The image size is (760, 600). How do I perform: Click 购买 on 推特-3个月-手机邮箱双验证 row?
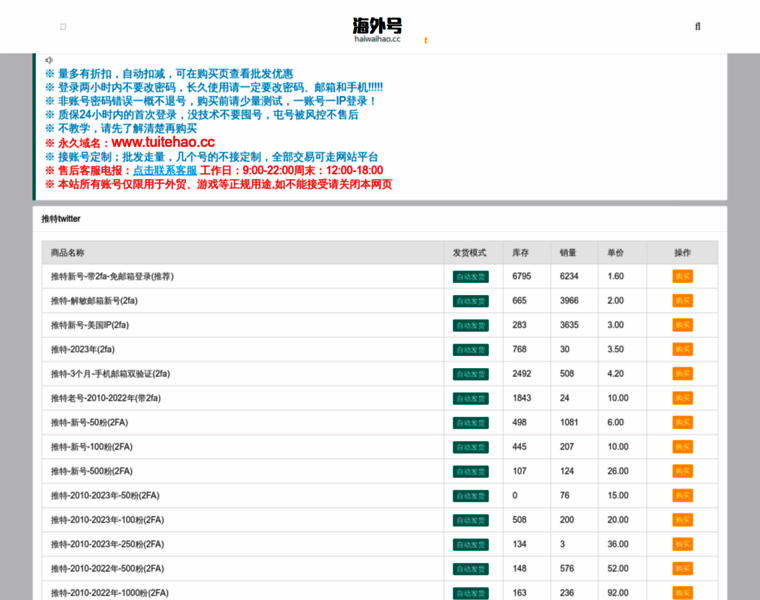coord(682,374)
